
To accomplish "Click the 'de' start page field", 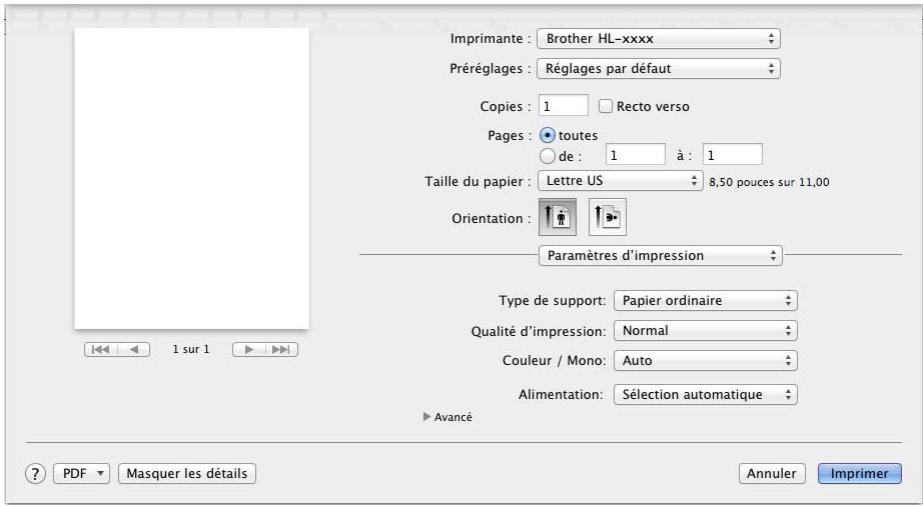I will pos(635,155).
